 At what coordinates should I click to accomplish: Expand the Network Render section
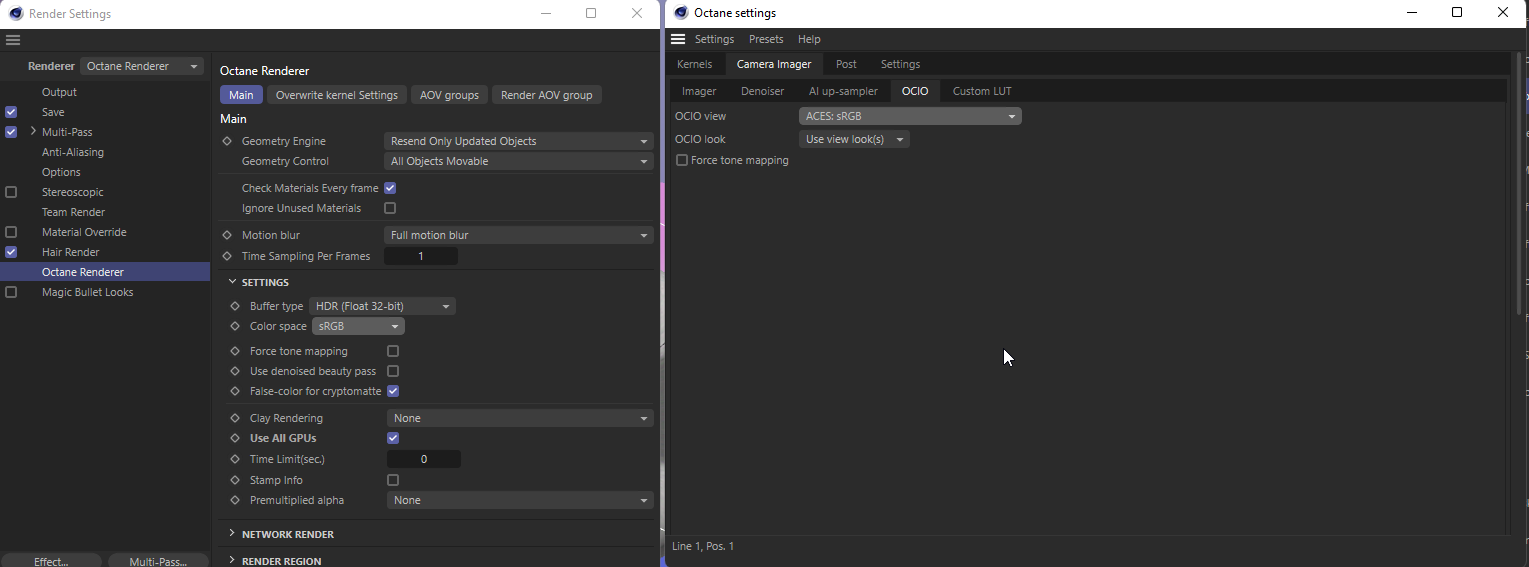232,534
